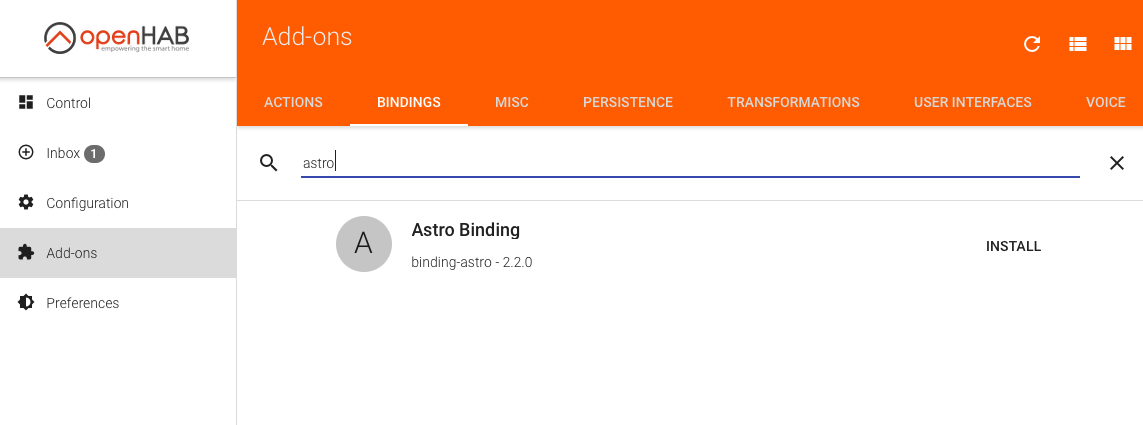The width and height of the screenshot is (1143, 425).
Task: Open the Persistence tab
Action: point(628,102)
